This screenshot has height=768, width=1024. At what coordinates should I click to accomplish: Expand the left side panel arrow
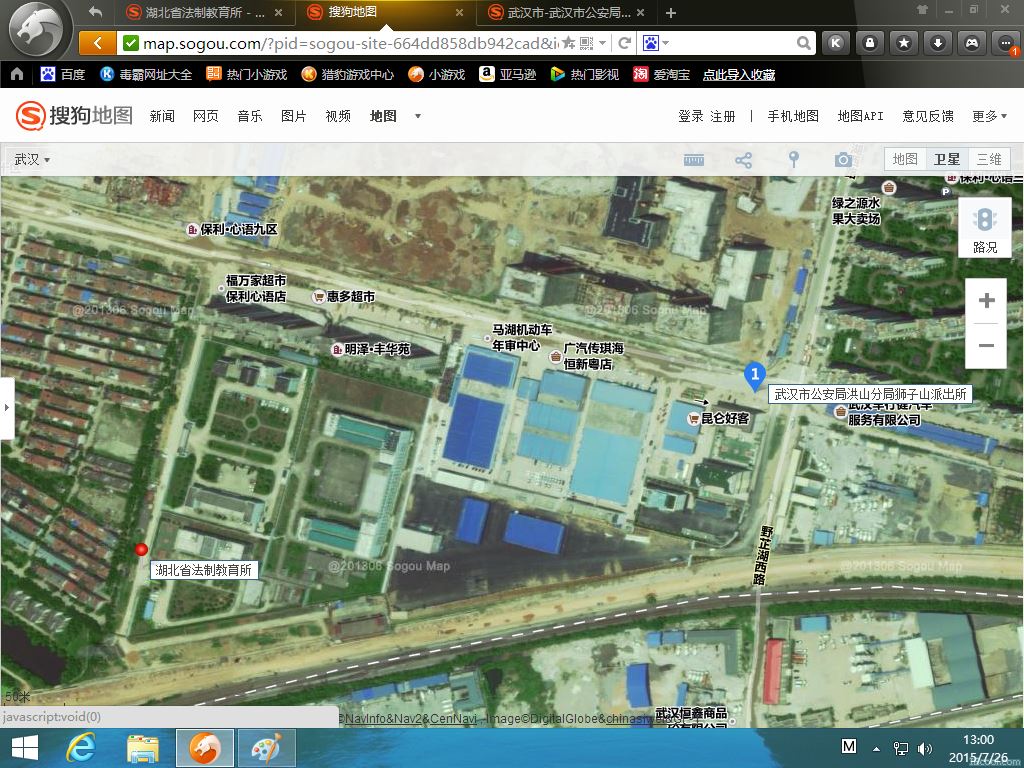7,408
